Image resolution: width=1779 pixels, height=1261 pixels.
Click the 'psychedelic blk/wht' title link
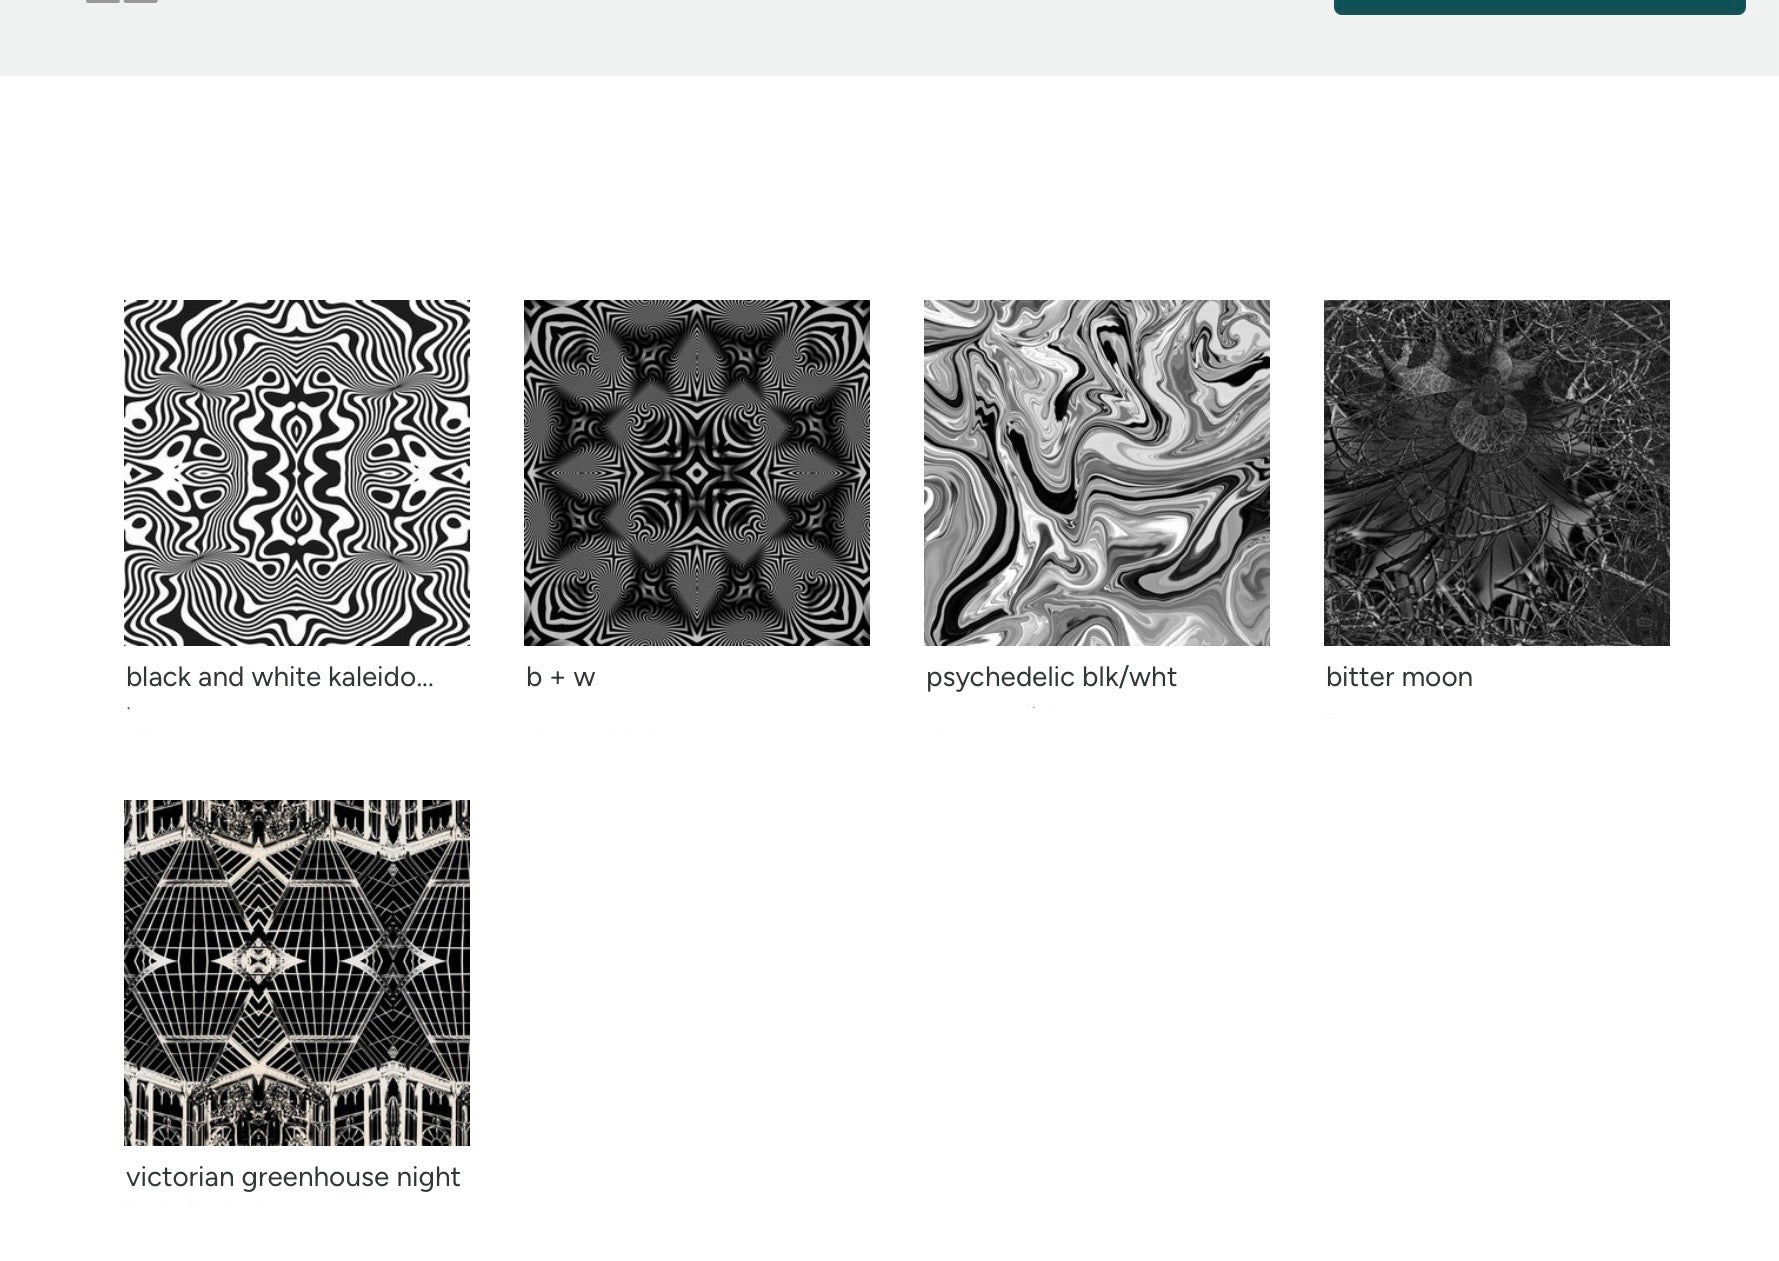[1051, 677]
